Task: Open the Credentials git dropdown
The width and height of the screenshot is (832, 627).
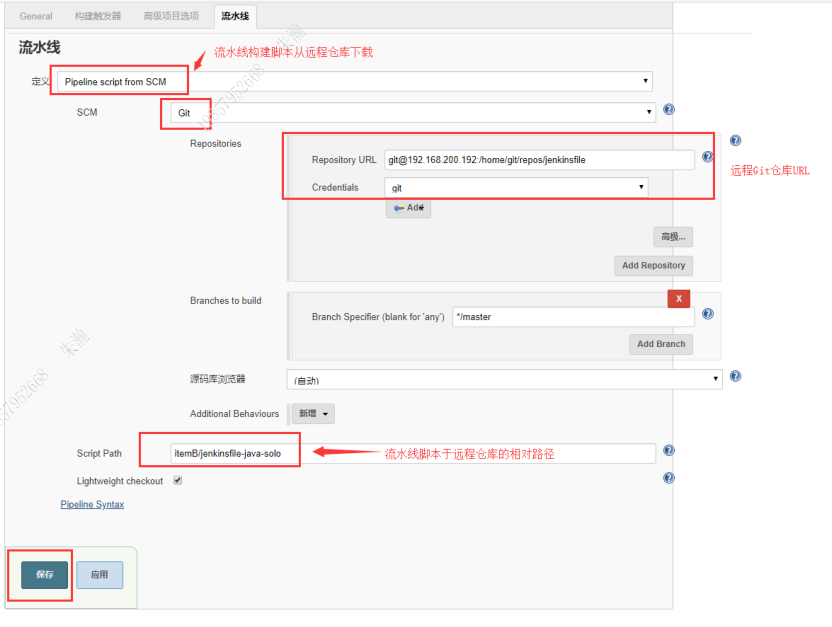Action: (x=516, y=187)
